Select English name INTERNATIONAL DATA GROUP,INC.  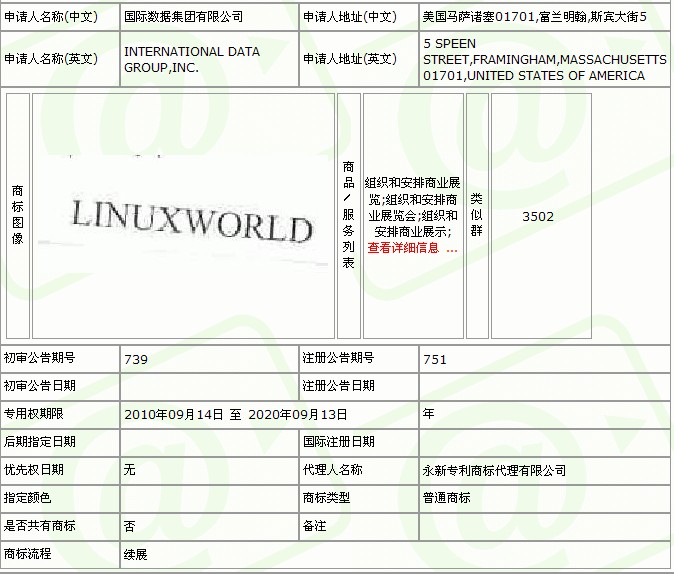tap(192, 59)
